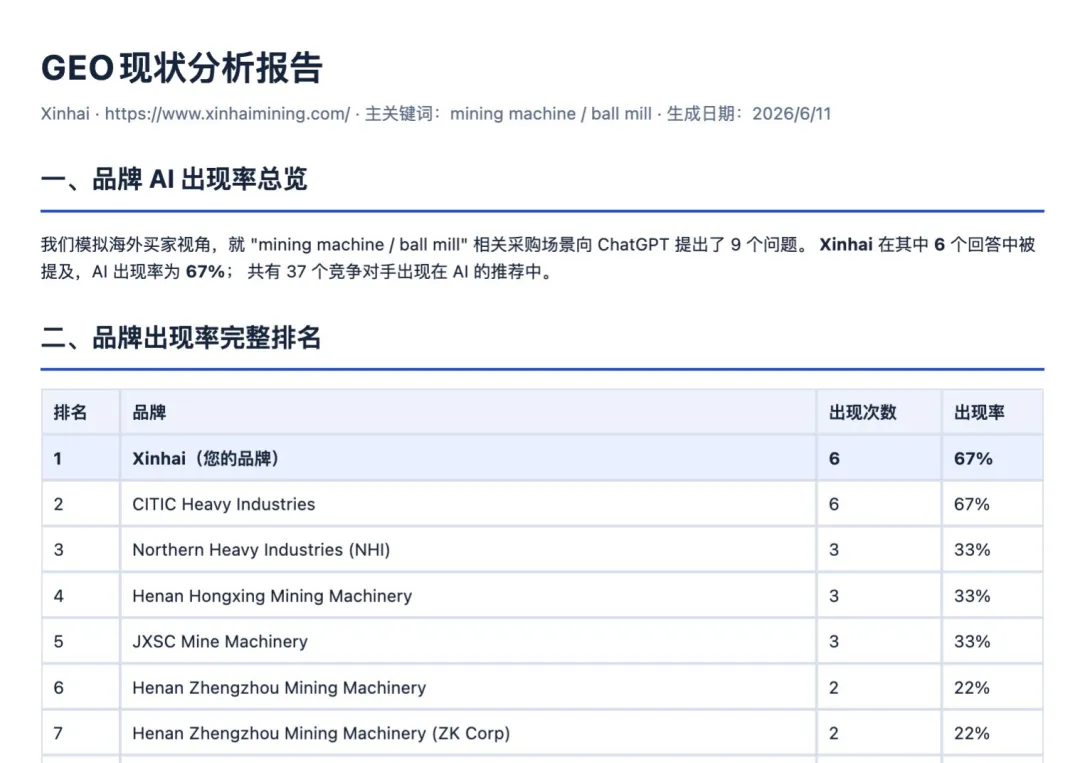Click the URL https://www.xinhaimining.com/ in subtitle
Image resolution: width=1080 pixels, height=763 pixels.
click(227, 114)
